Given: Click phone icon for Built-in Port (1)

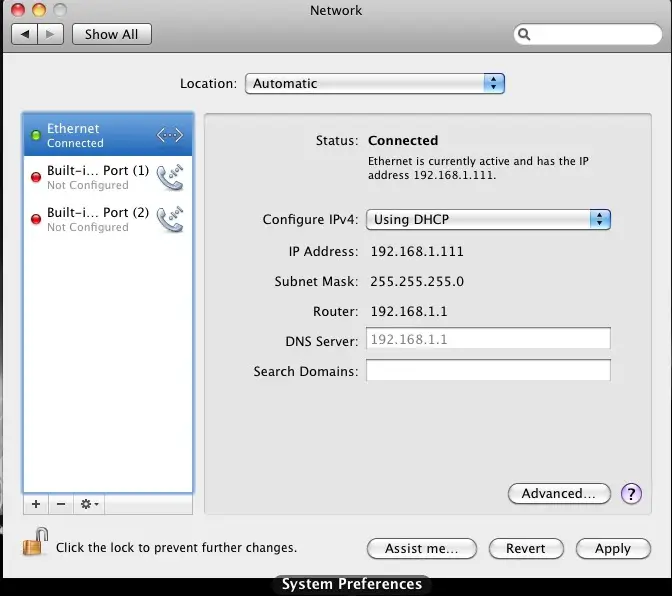Looking at the screenshot, I should tap(170, 177).
